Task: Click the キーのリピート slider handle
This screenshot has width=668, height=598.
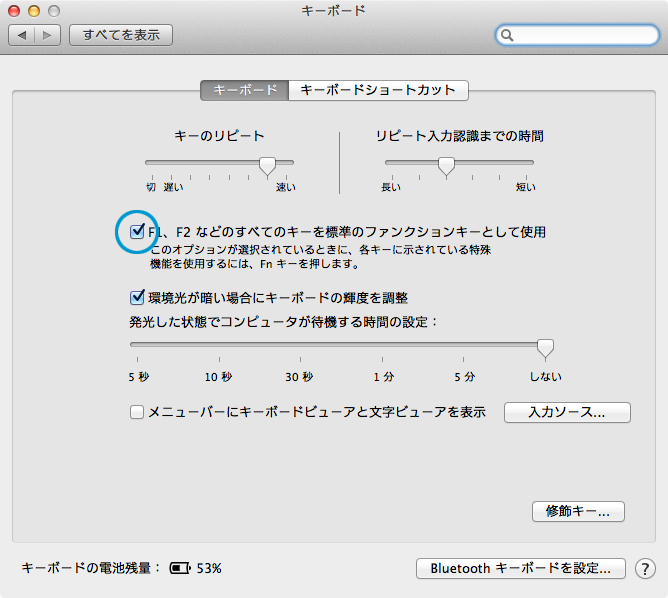Action: pyautogui.click(x=267, y=164)
